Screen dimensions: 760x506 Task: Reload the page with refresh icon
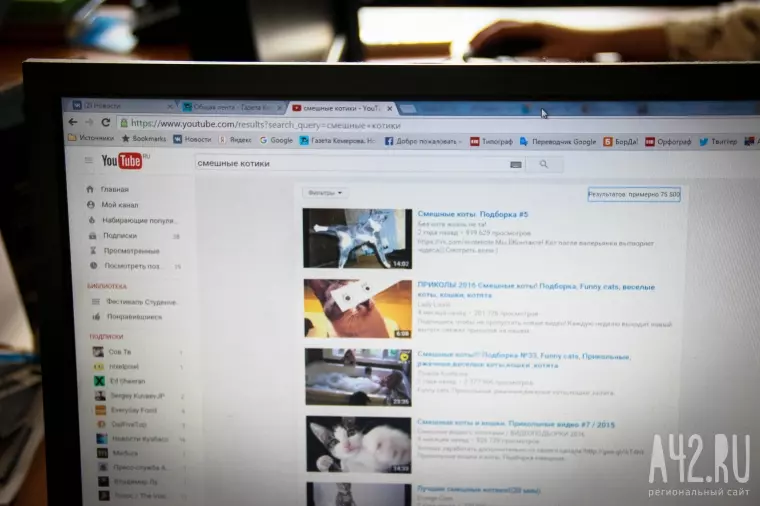click(x=106, y=122)
